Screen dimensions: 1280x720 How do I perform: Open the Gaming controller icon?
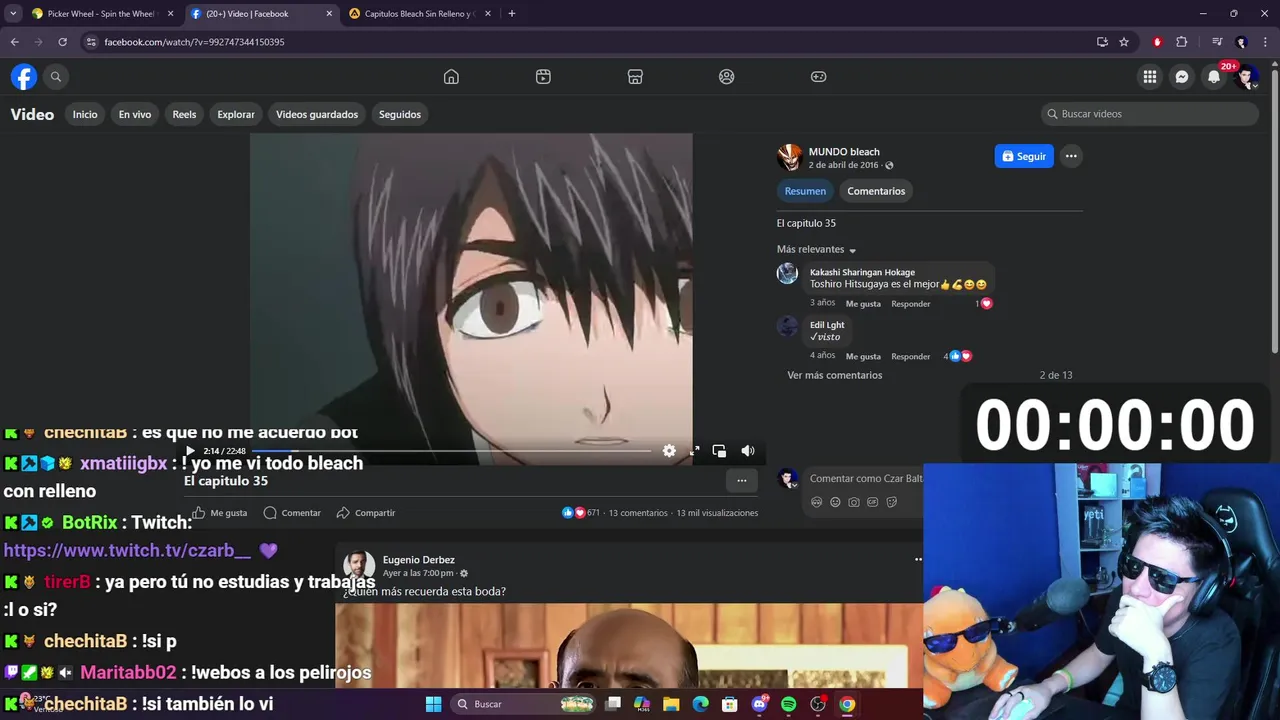click(x=818, y=77)
